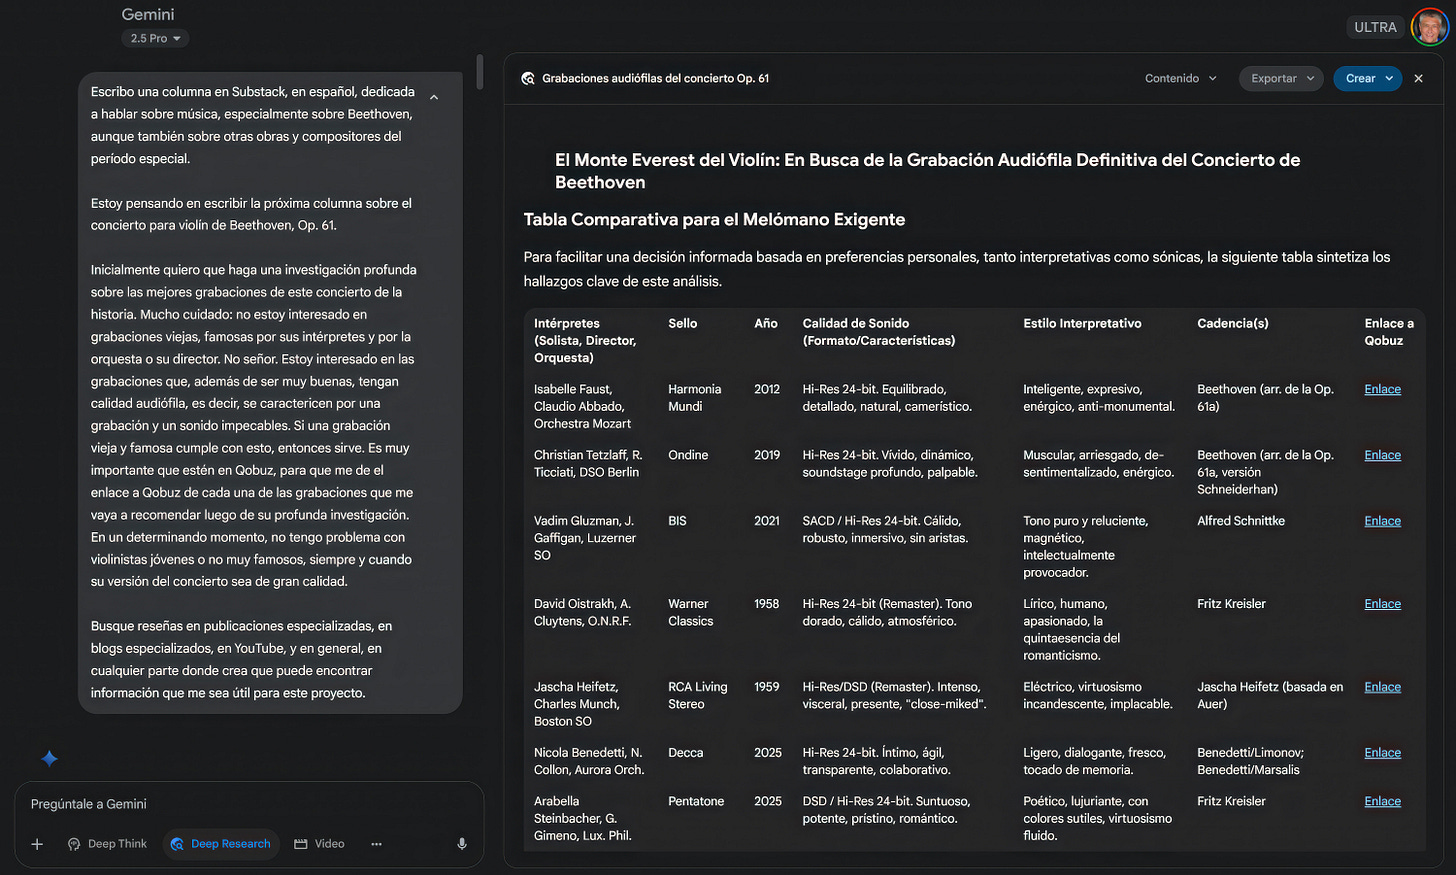Select the Video tool
This screenshot has height=875, width=1456.
[319, 844]
